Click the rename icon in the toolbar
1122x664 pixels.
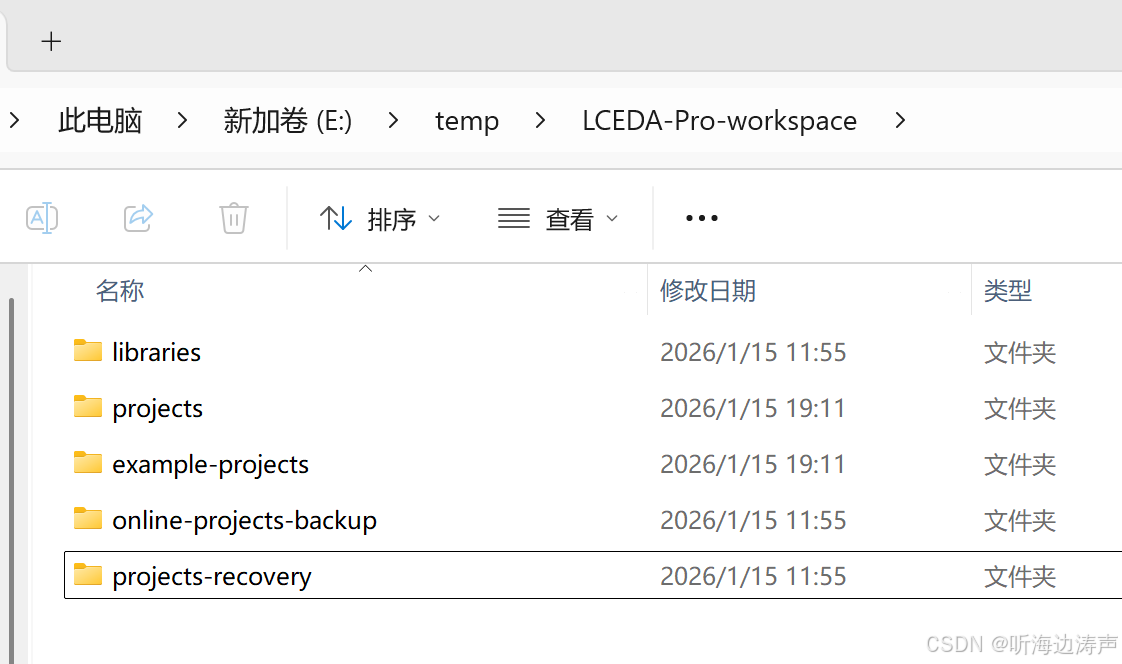click(42, 218)
